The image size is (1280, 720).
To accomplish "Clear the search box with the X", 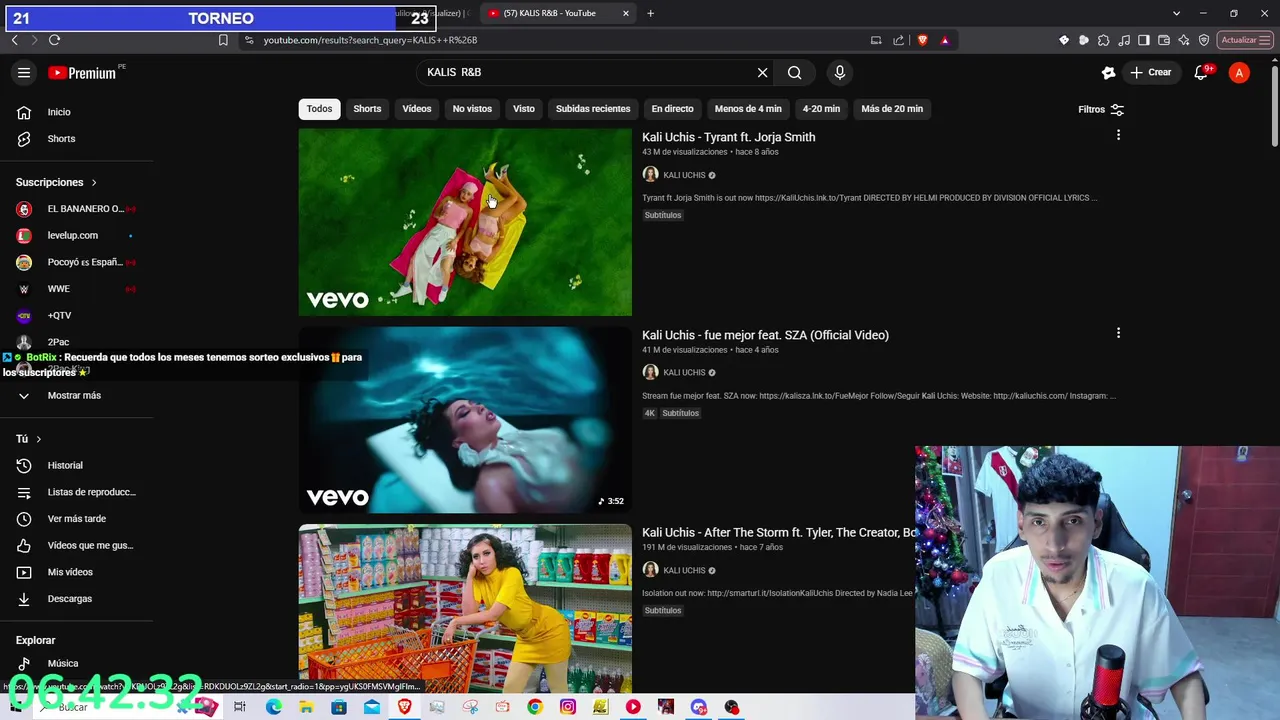I will (x=762, y=72).
